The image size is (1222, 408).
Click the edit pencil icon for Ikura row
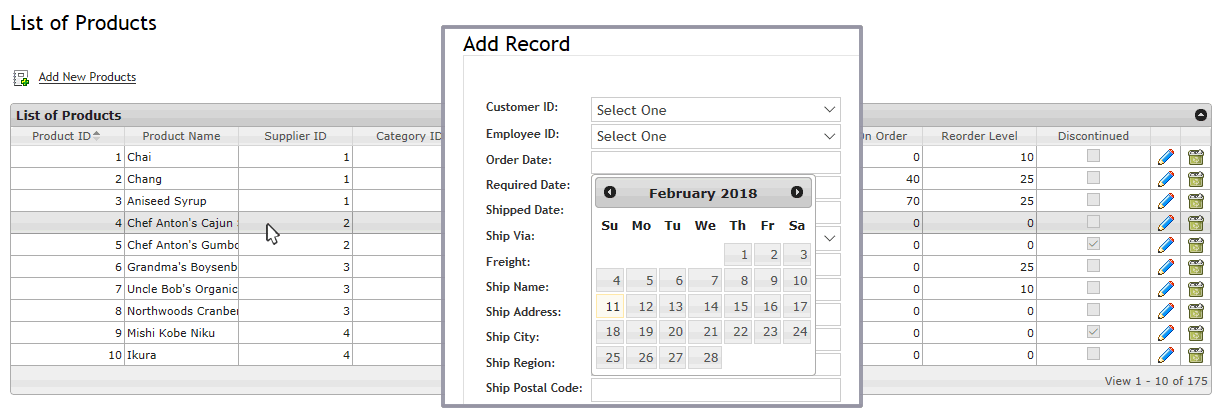click(1165, 355)
